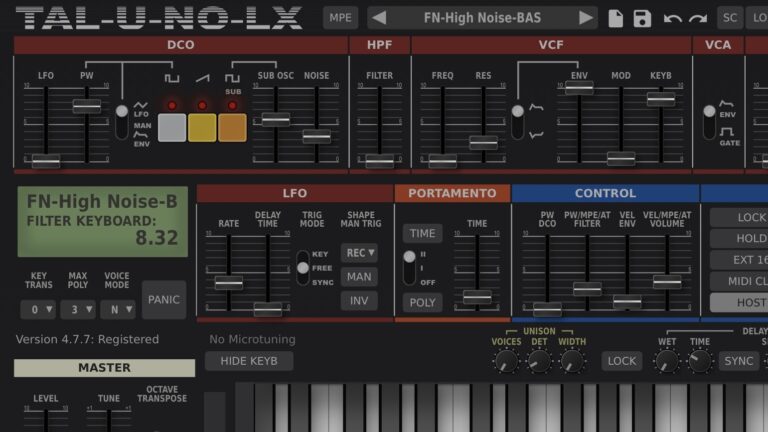The image size is (768, 432).
Task: Click SC button in top bar
Action: (730, 18)
